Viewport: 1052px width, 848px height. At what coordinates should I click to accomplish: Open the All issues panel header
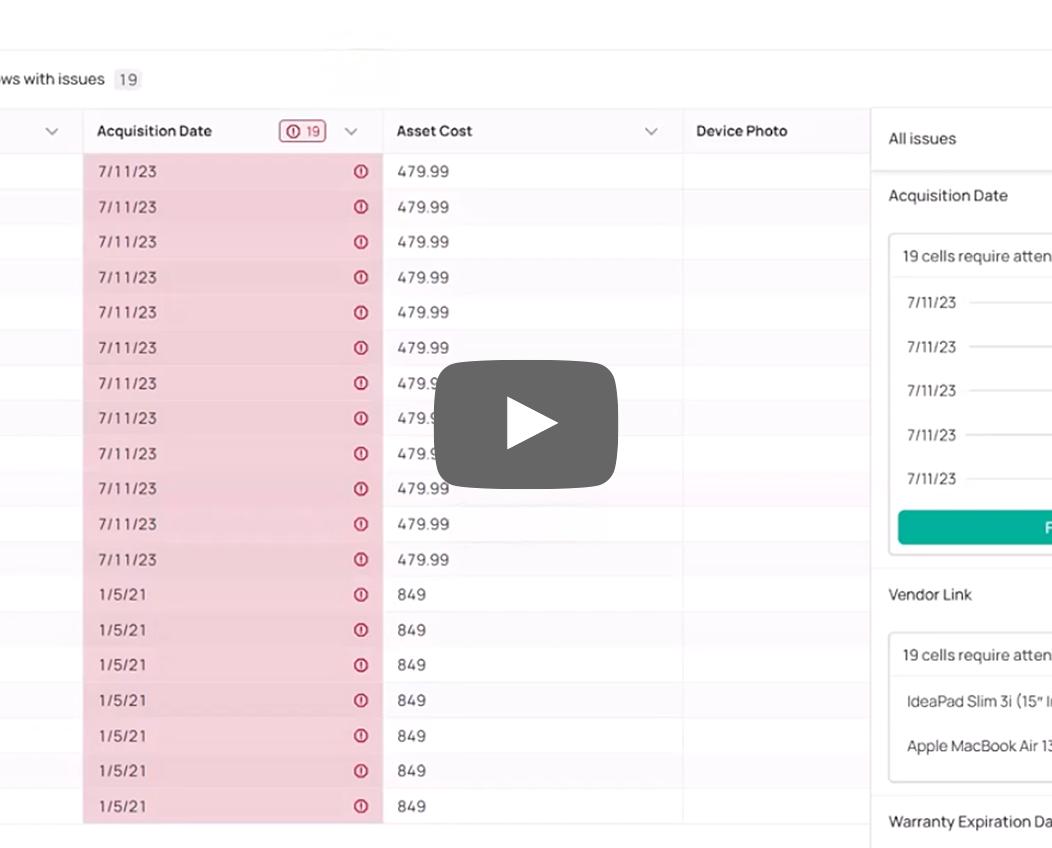(x=922, y=139)
